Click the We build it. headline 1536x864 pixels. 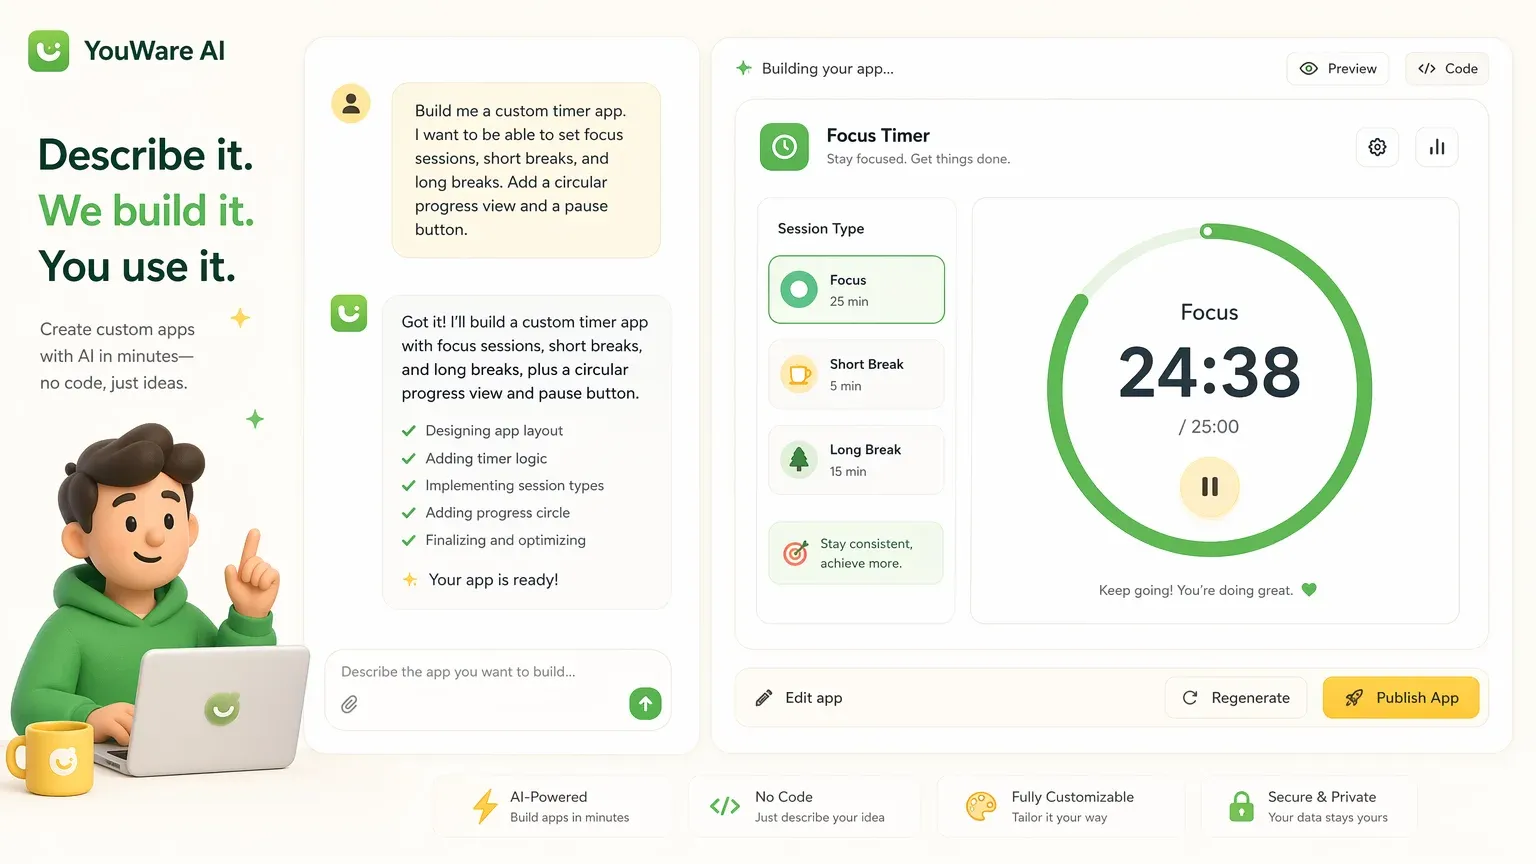point(147,211)
